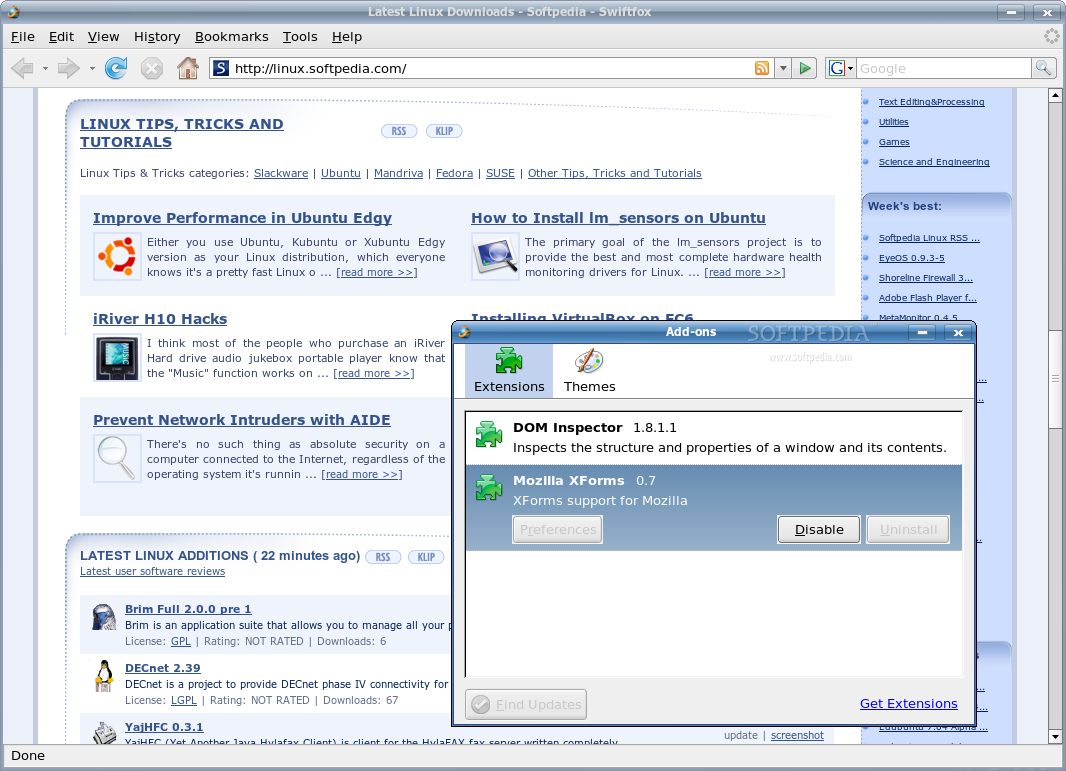Open the Help menu
The image size is (1066, 771).
[x=347, y=37]
